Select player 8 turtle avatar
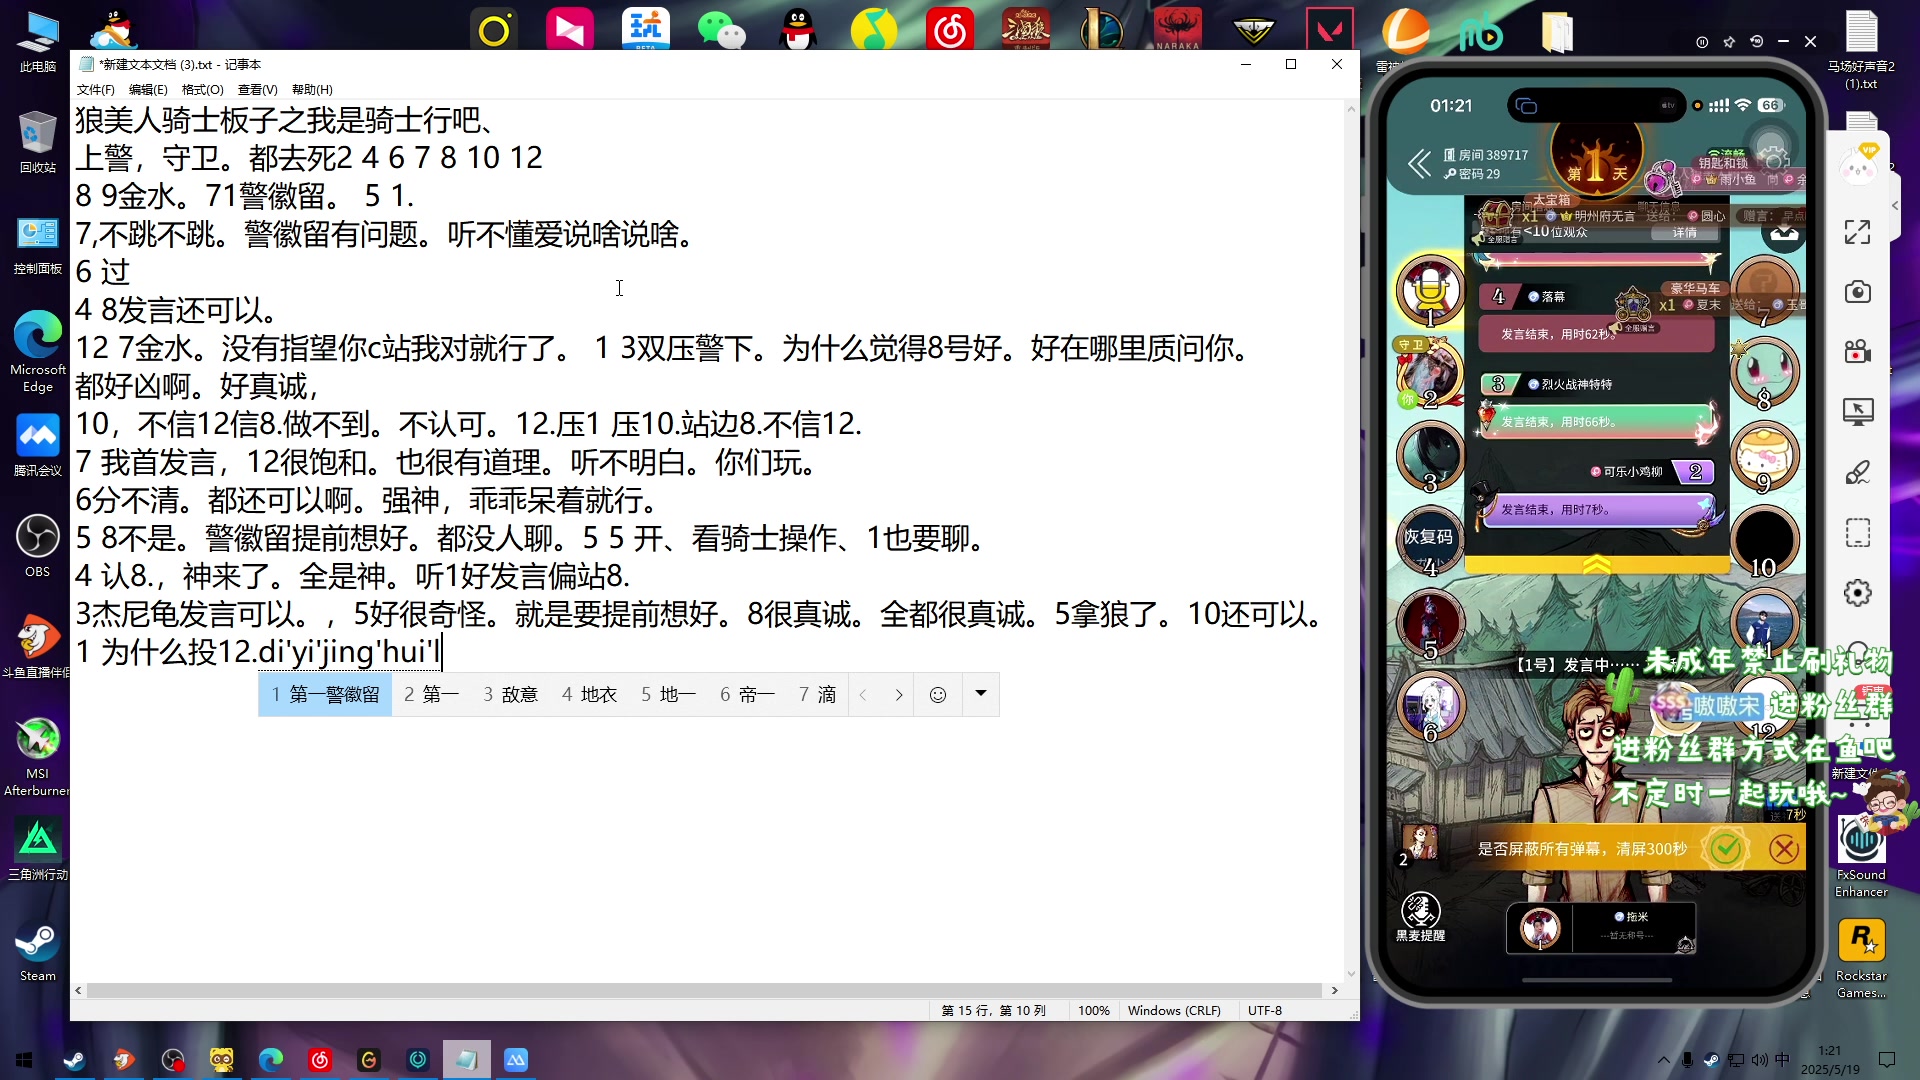The width and height of the screenshot is (1920, 1080). point(1764,372)
